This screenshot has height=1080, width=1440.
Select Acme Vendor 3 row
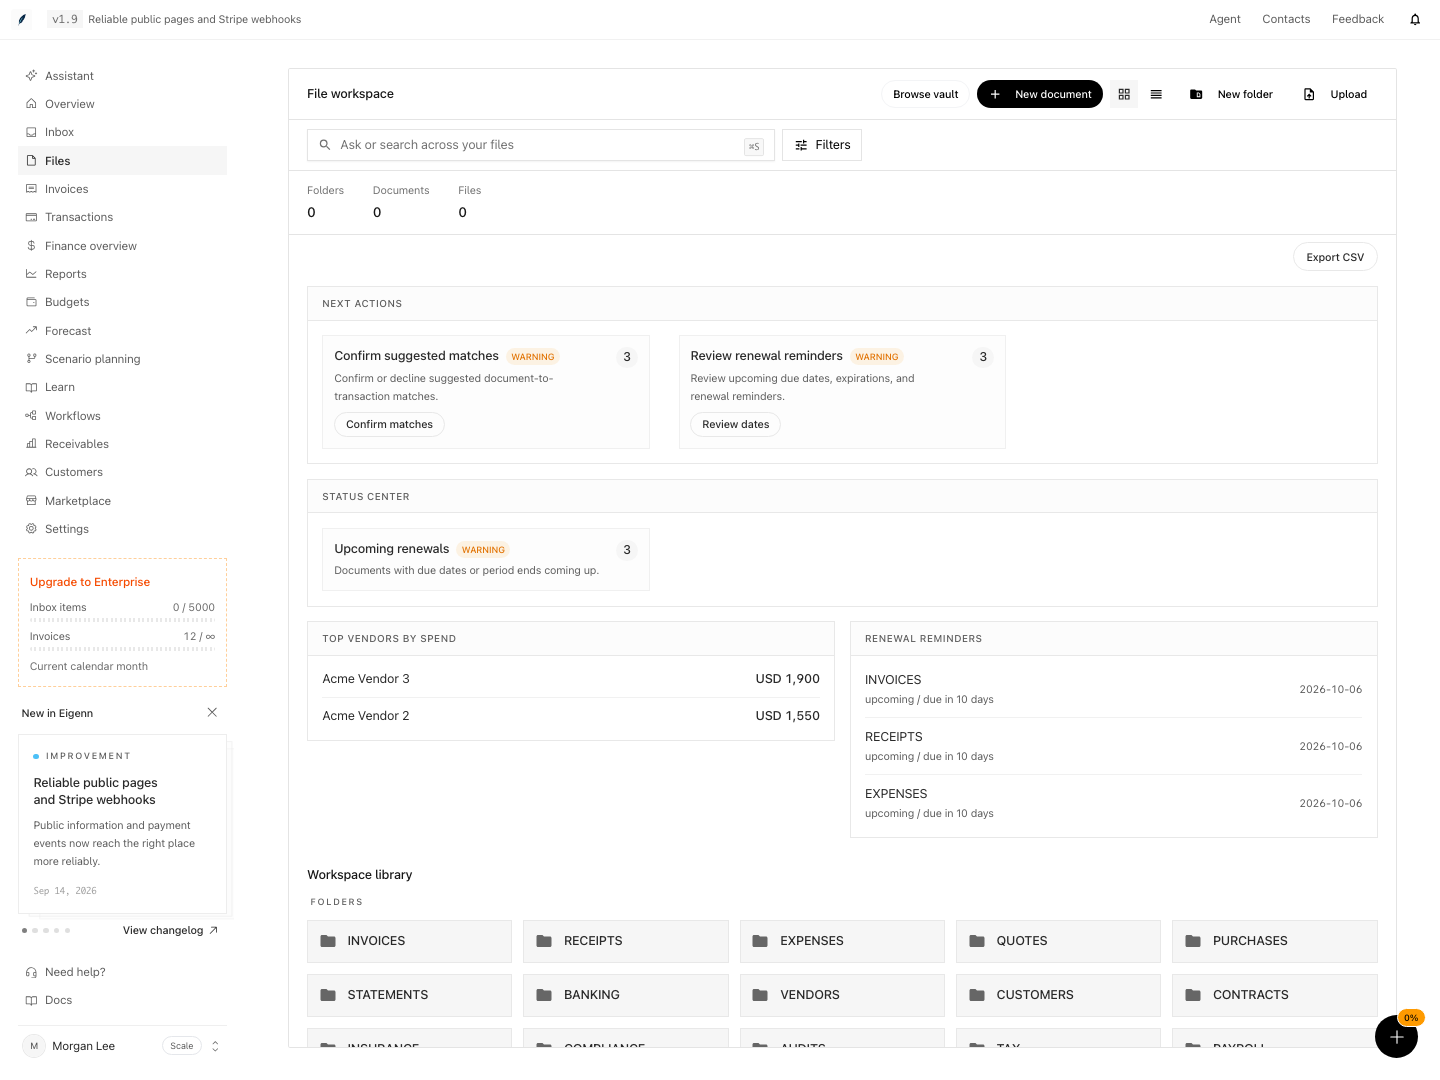pyautogui.click(x=571, y=679)
